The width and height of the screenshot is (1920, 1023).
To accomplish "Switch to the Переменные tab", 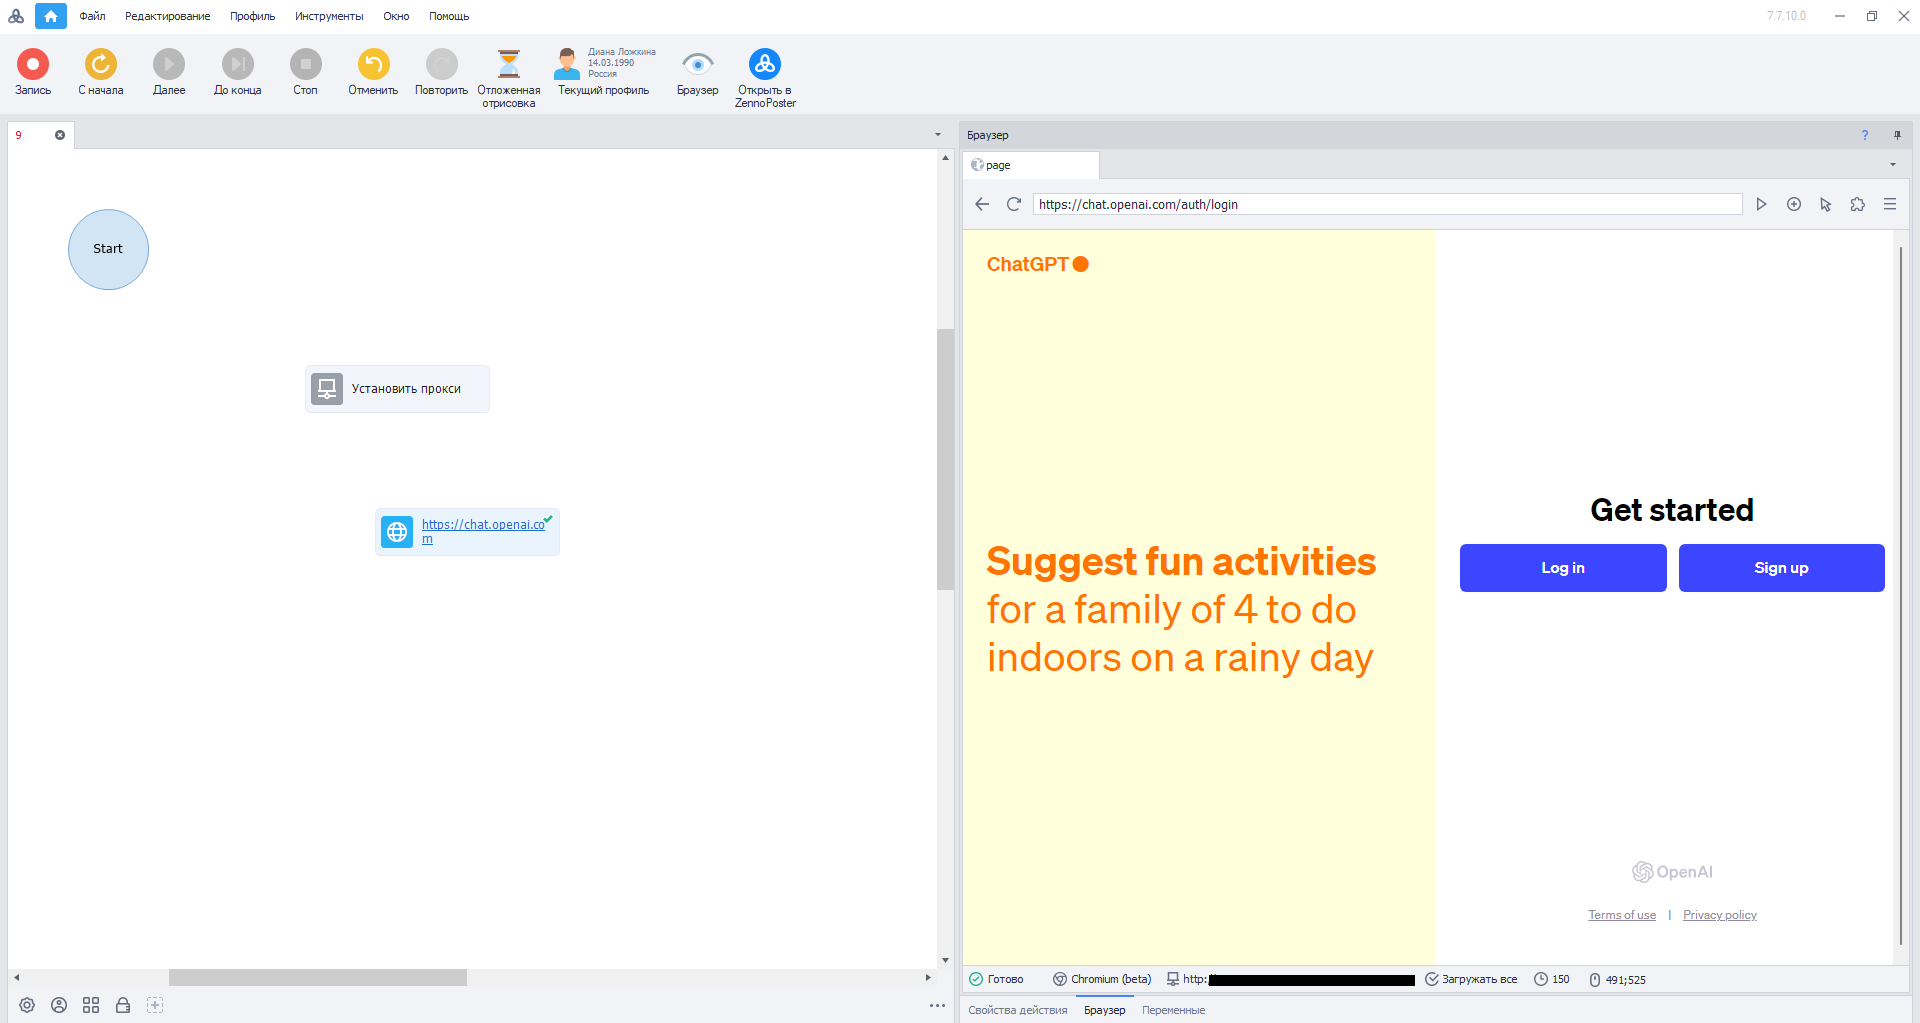I will point(1173,1010).
